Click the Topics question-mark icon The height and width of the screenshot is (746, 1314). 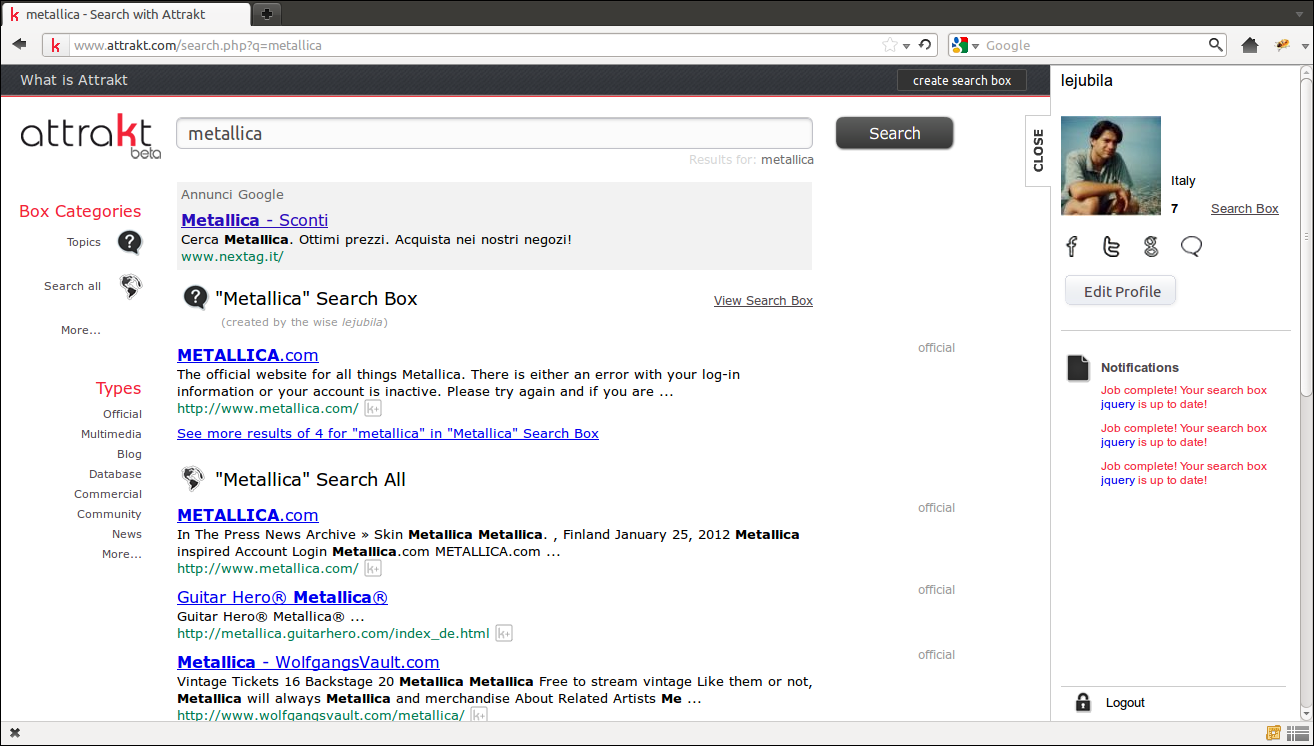pyautogui.click(x=130, y=243)
